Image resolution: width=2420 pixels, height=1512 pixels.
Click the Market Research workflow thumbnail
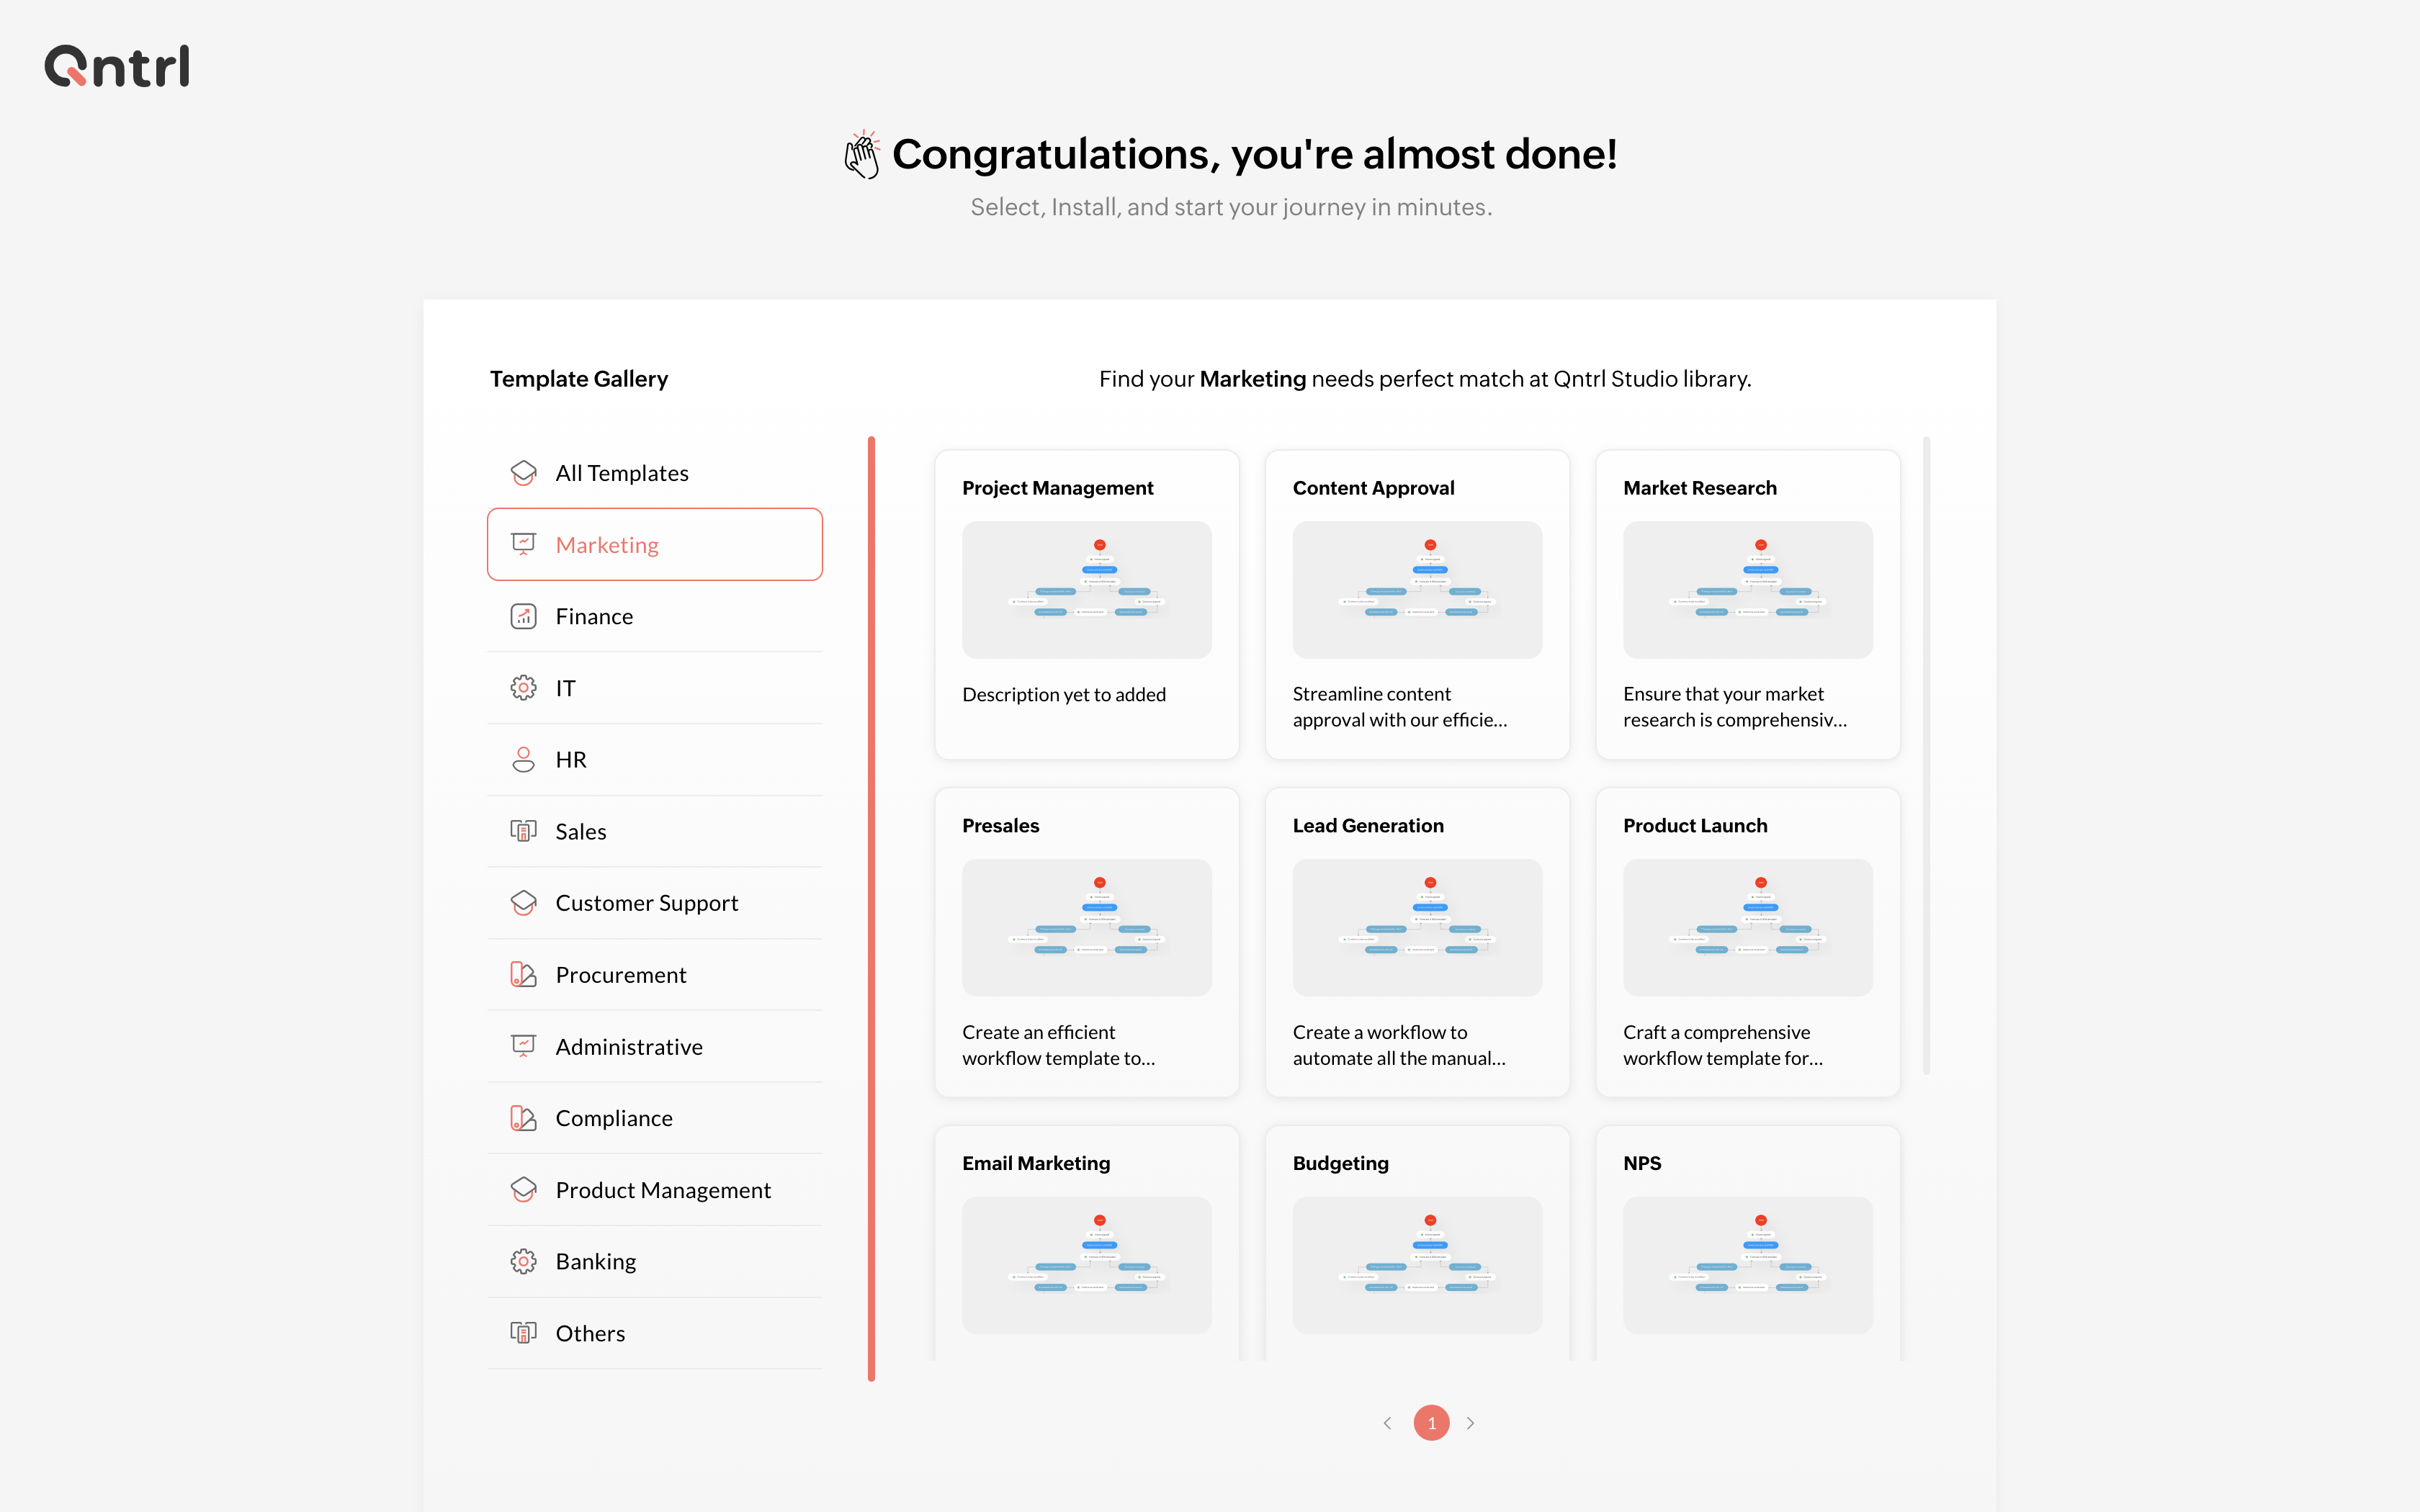point(1747,590)
